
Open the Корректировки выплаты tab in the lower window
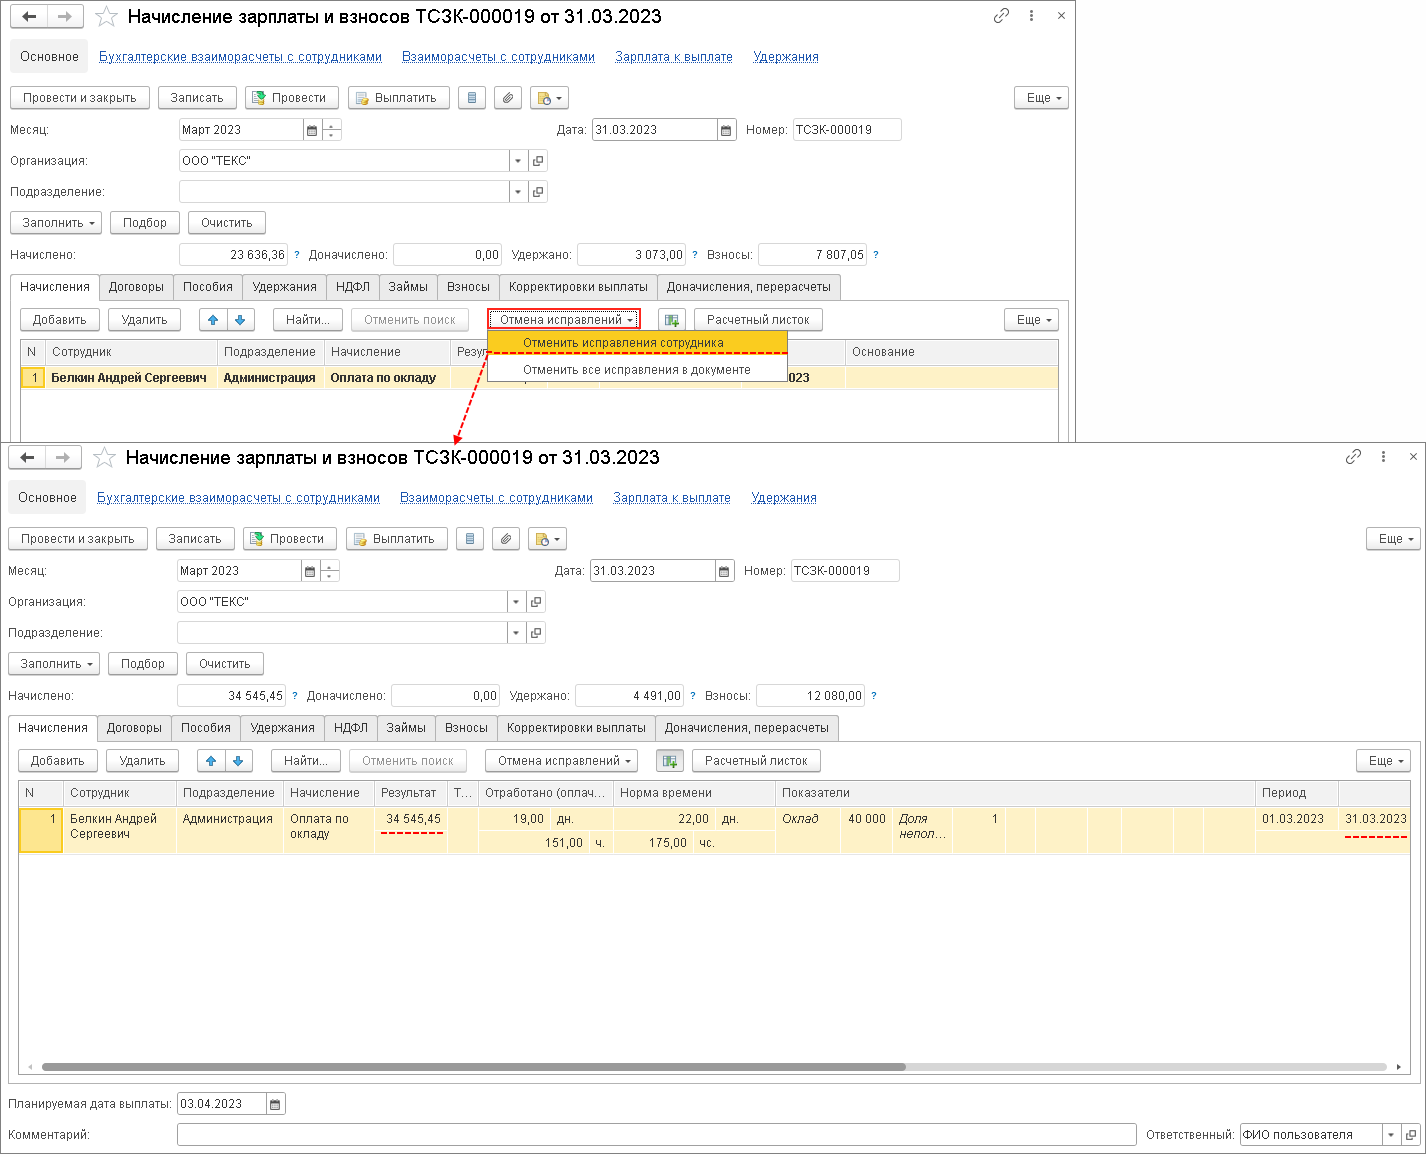pyautogui.click(x=576, y=728)
